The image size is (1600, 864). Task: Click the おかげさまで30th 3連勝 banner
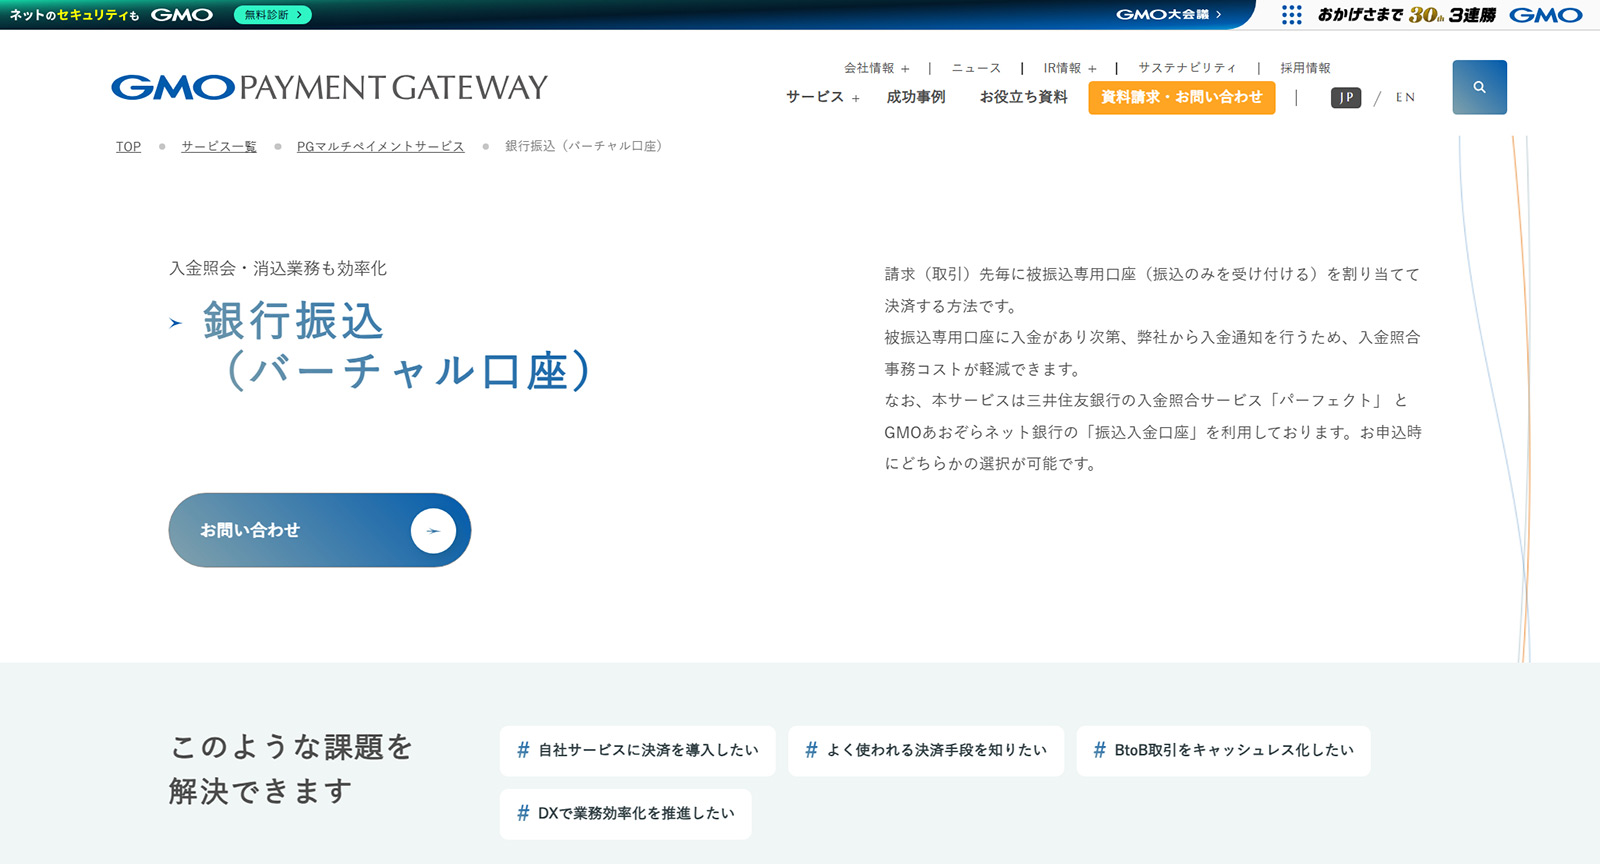point(1407,15)
